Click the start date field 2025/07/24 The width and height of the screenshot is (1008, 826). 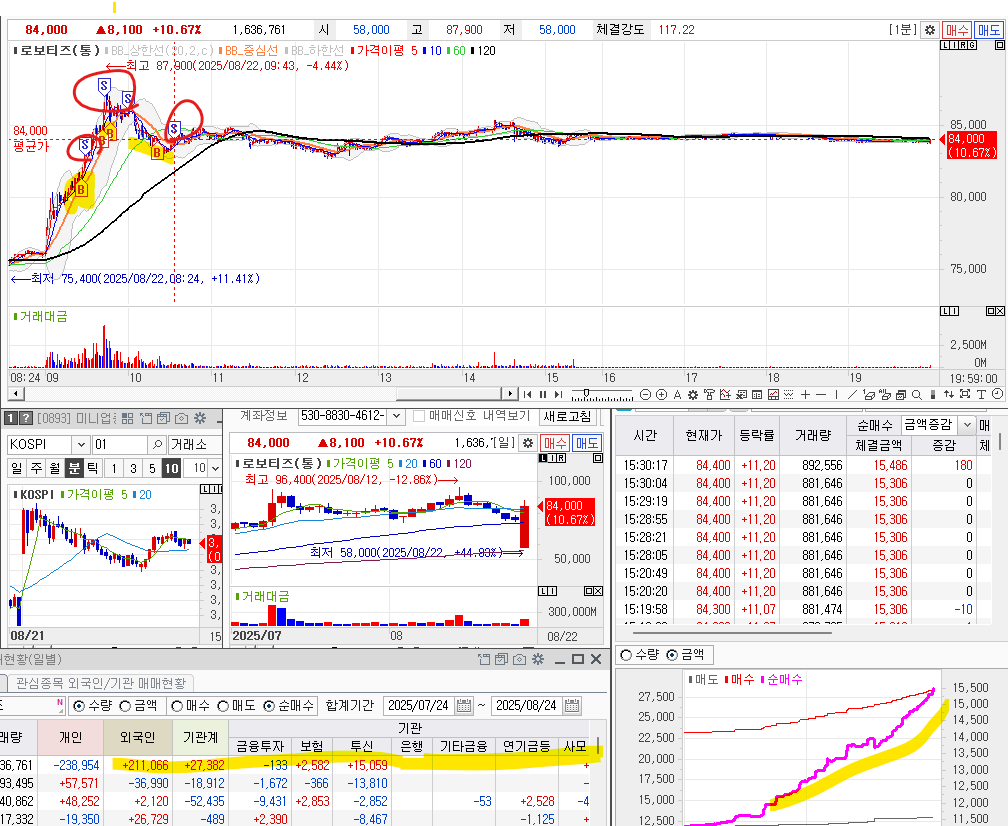[418, 705]
